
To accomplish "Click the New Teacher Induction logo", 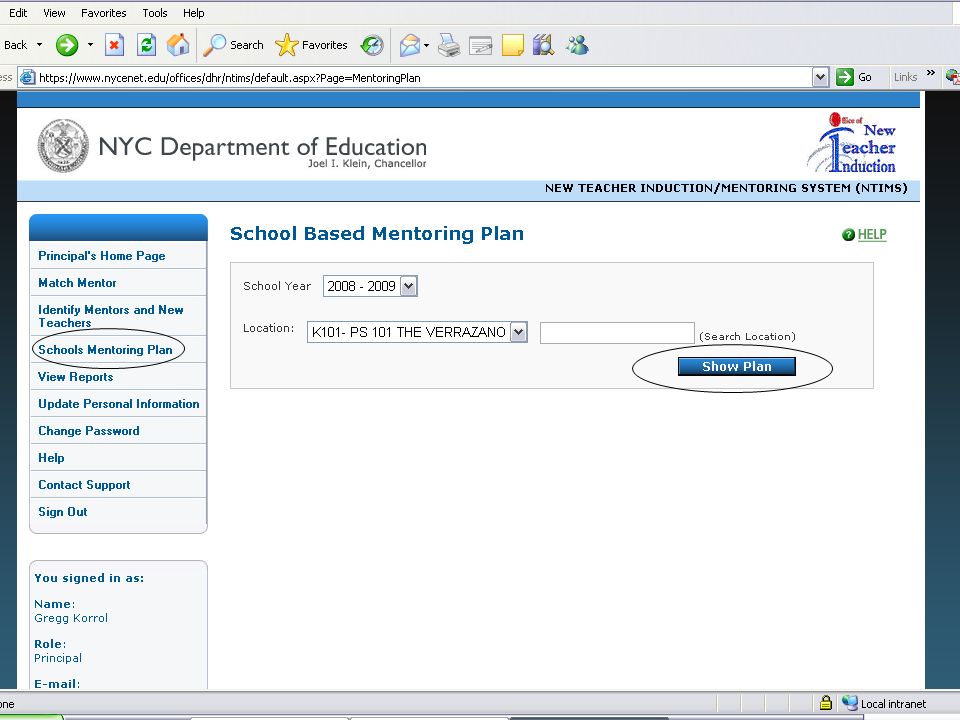I will (x=852, y=143).
